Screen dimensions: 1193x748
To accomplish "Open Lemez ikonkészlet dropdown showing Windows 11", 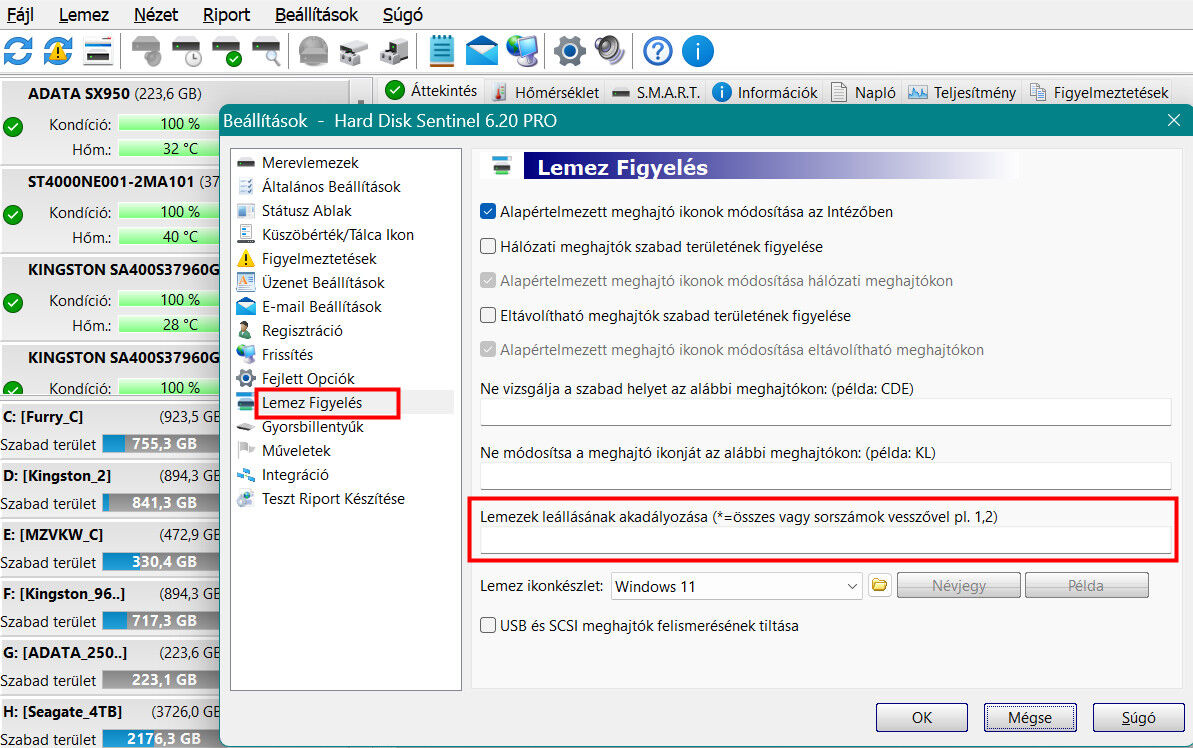I will coord(736,586).
